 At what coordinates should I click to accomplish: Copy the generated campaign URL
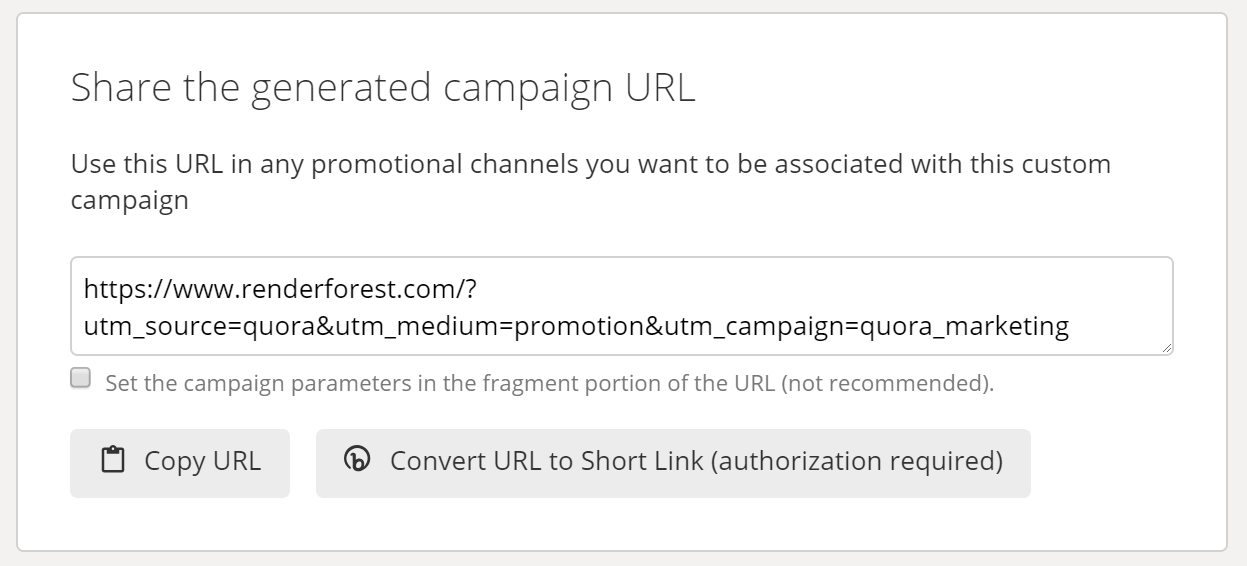pos(180,463)
